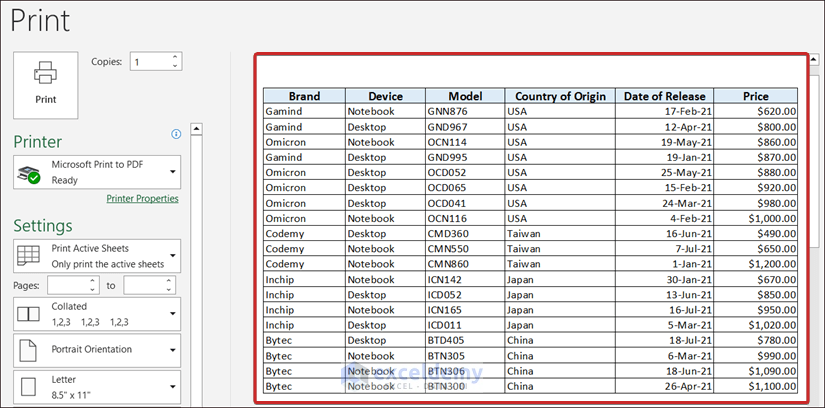Click the date cell 30-Jan-21
The height and width of the screenshot is (408, 825).
click(665, 280)
